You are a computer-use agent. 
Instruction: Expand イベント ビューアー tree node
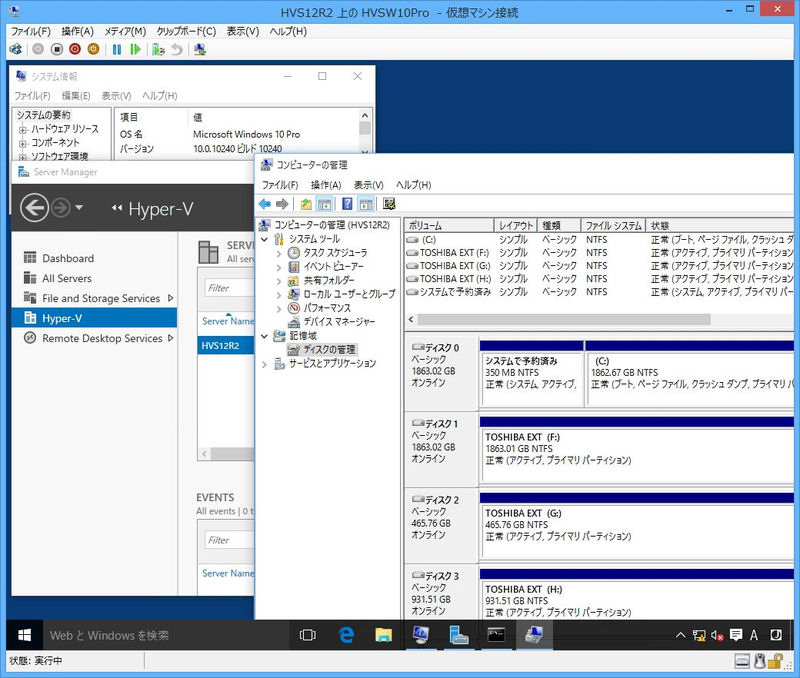click(x=279, y=267)
